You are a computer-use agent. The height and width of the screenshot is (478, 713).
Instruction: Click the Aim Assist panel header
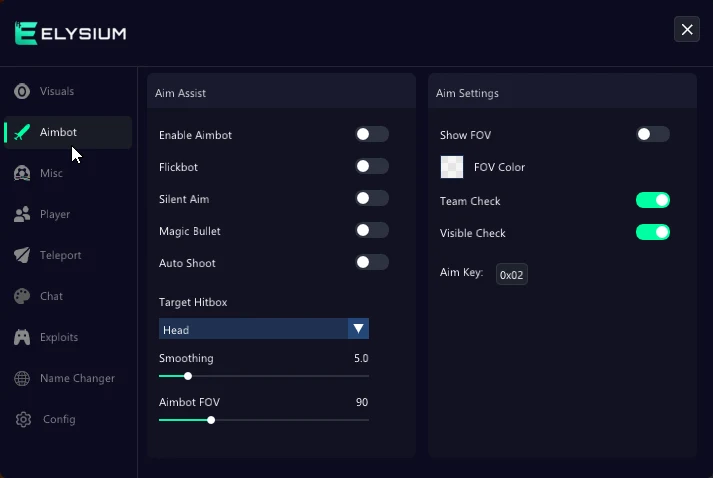pos(281,93)
